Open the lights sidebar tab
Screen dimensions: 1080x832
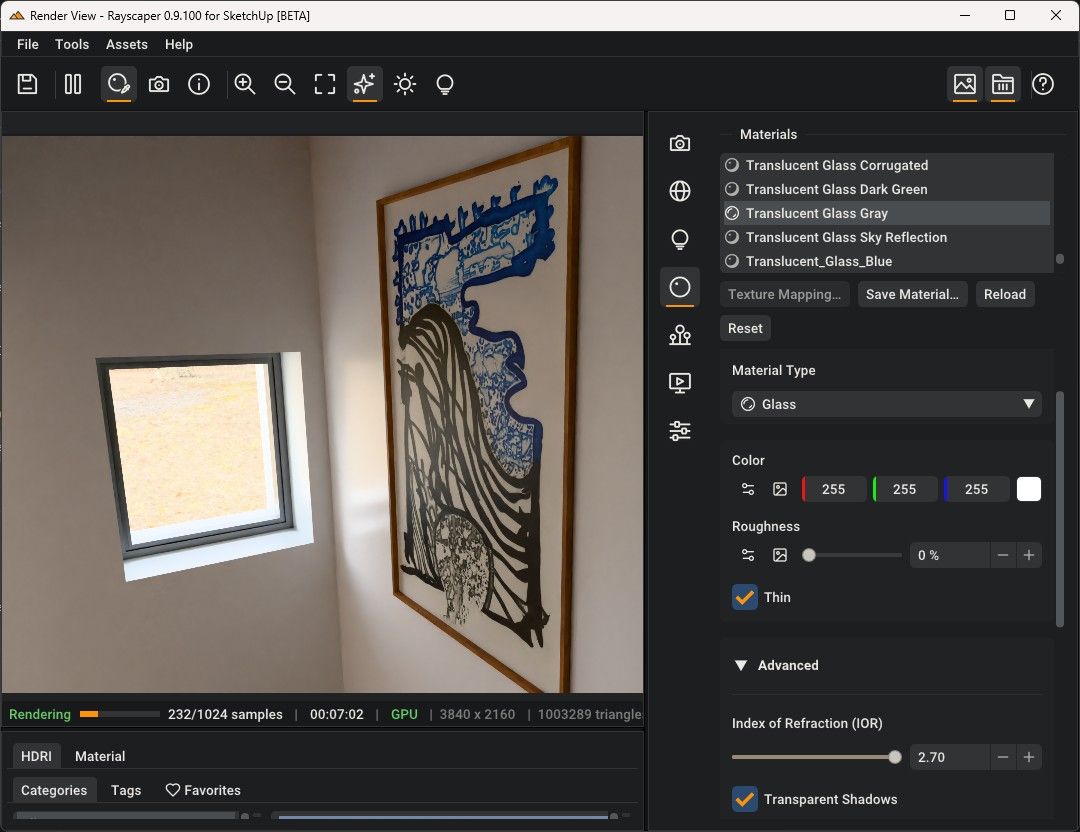pyautogui.click(x=680, y=239)
